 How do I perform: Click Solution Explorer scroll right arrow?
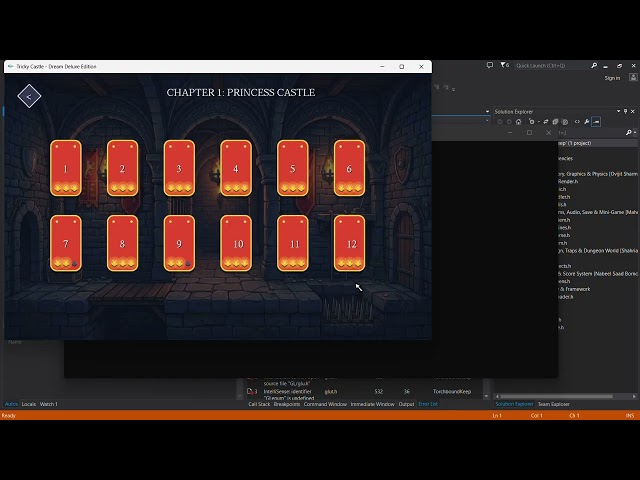(x=634, y=396)
